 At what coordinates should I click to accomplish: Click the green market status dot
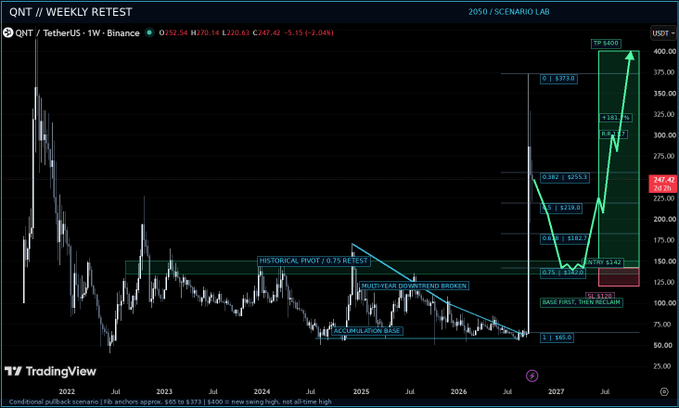(x=149, y=32)
